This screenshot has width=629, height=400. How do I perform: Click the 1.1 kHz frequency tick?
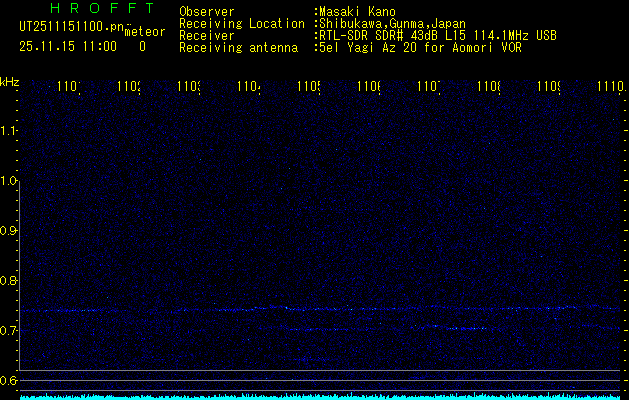9,131
